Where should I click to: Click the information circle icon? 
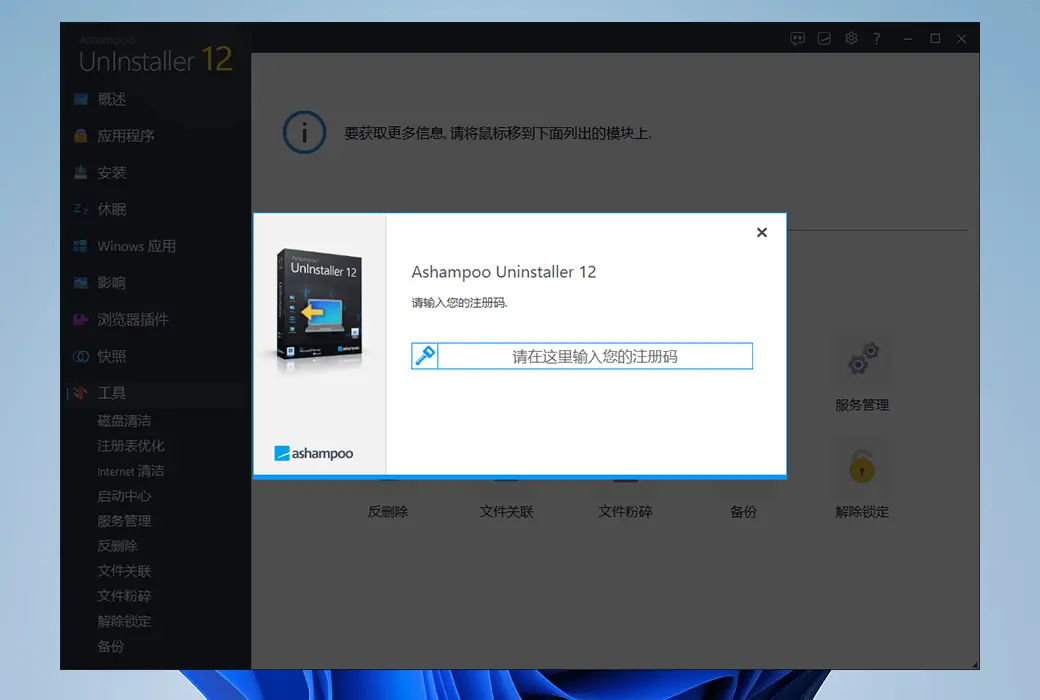coord(304,133)
